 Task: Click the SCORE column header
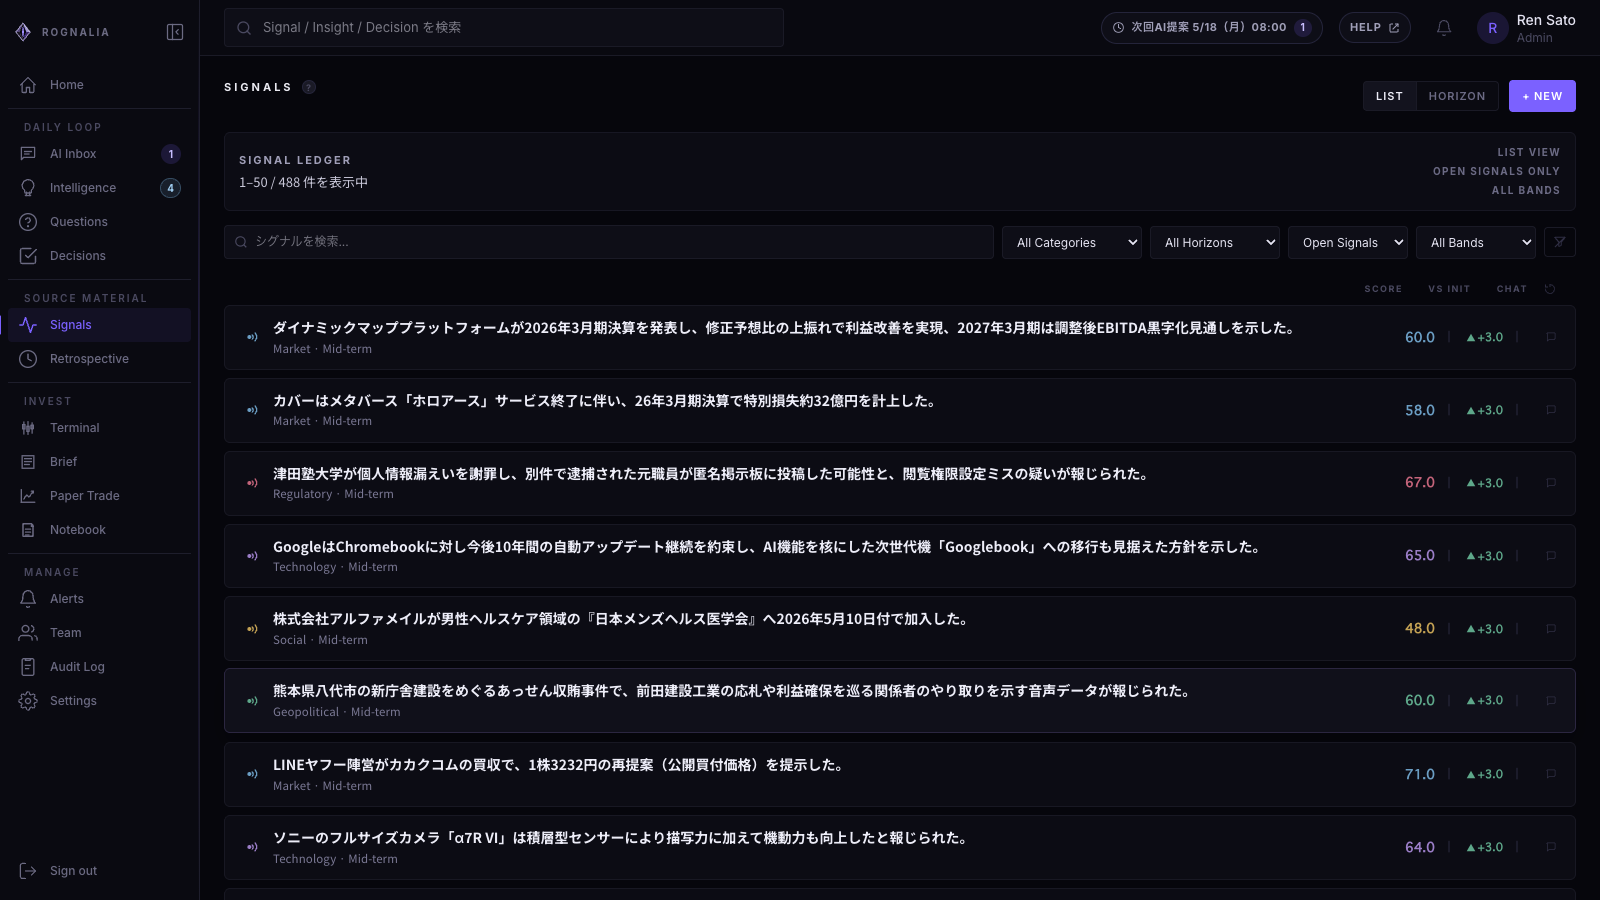click(x=1383, y=289)
